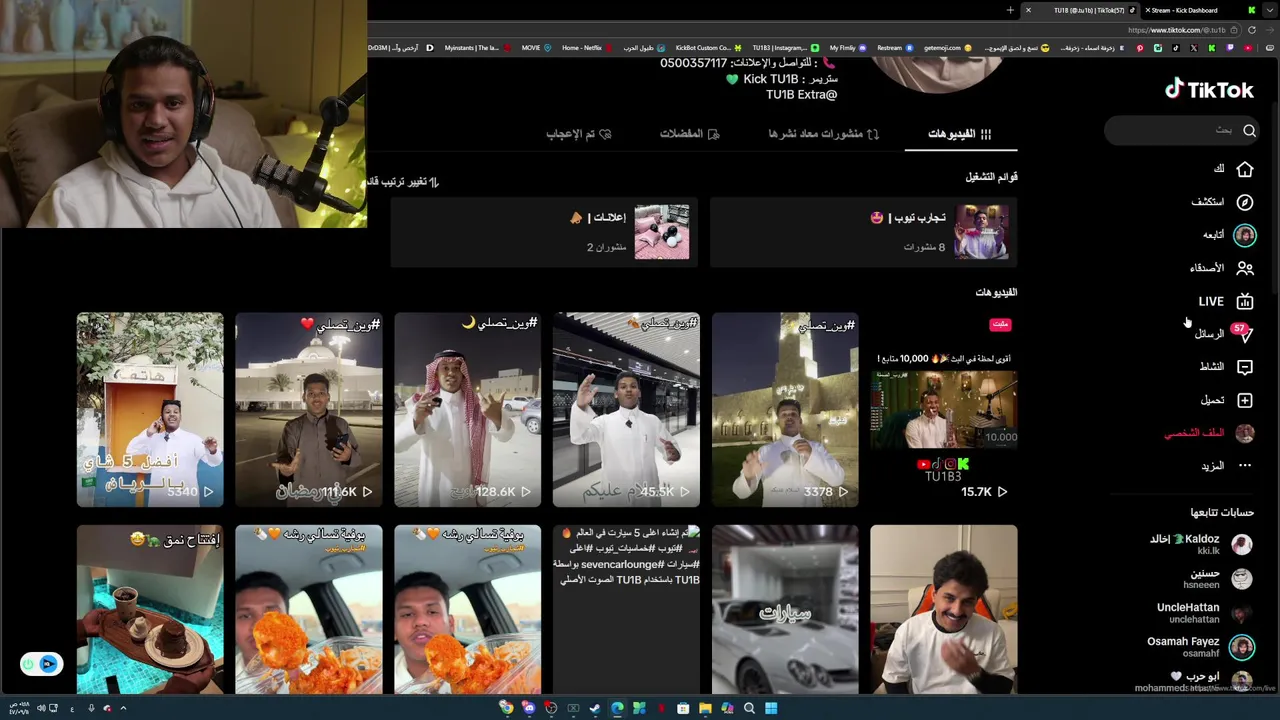Viewport: 1280px width, 720px height.
Task: Open Kaldoz followed account
Action: click(x=1201, y=544)
